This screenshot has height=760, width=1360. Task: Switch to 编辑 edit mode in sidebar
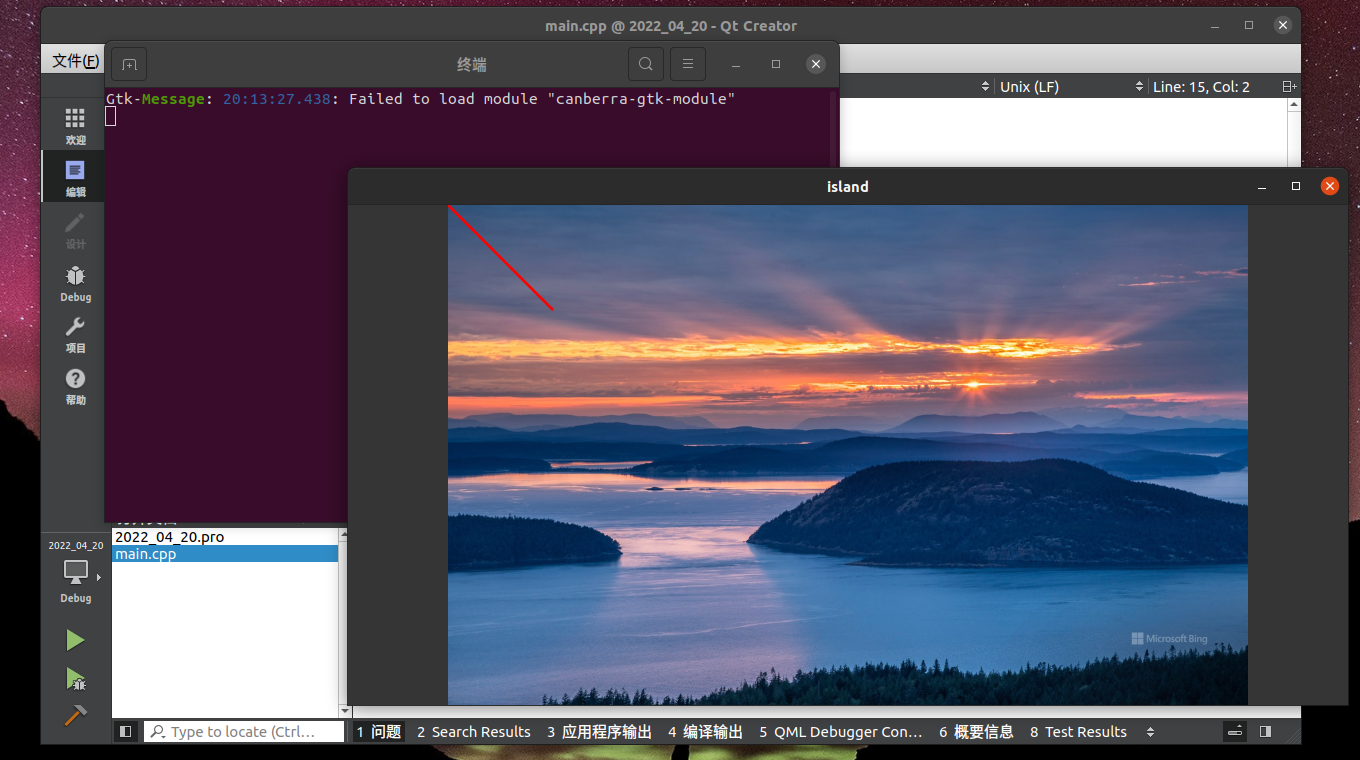(75, 177)
